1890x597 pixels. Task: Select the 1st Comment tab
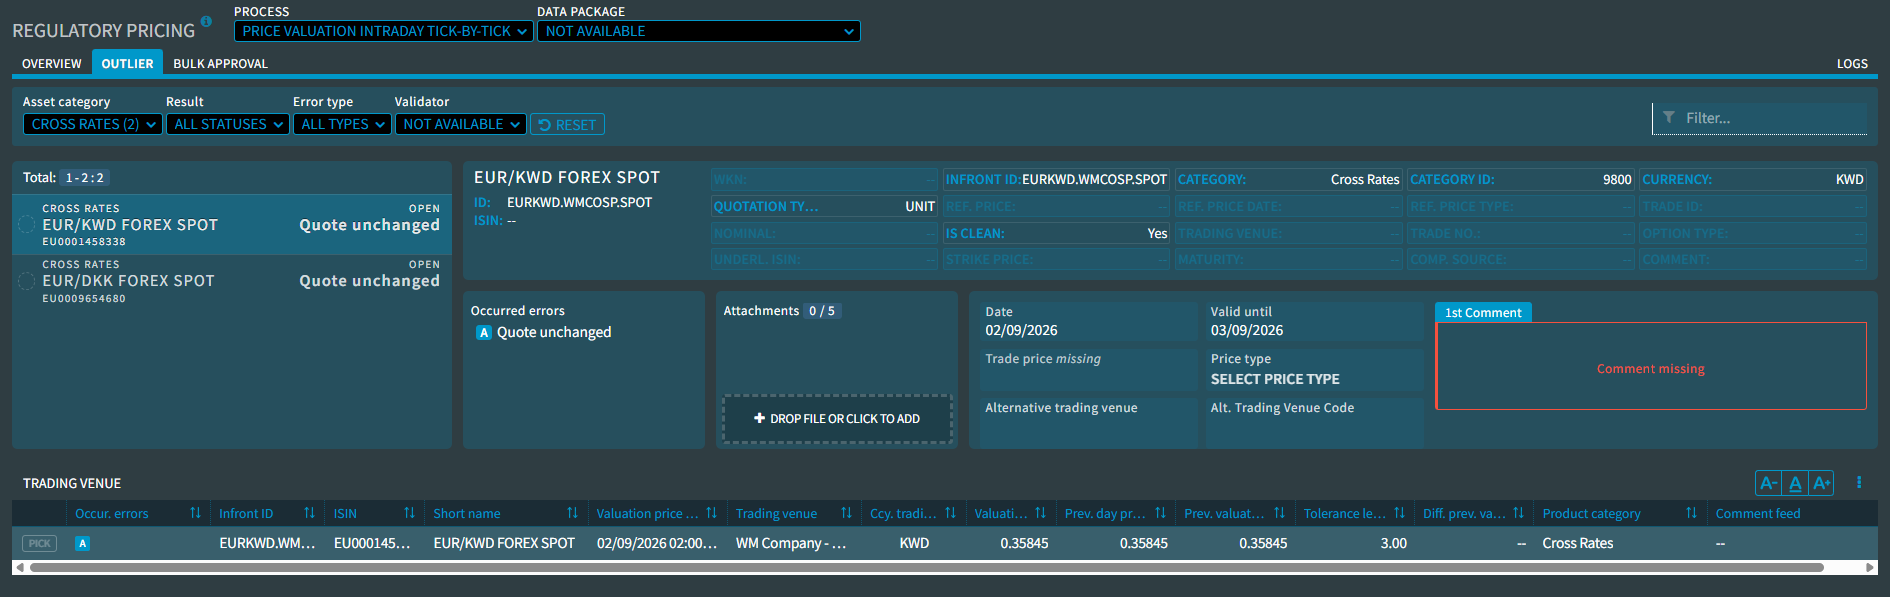click(1483, 312)
